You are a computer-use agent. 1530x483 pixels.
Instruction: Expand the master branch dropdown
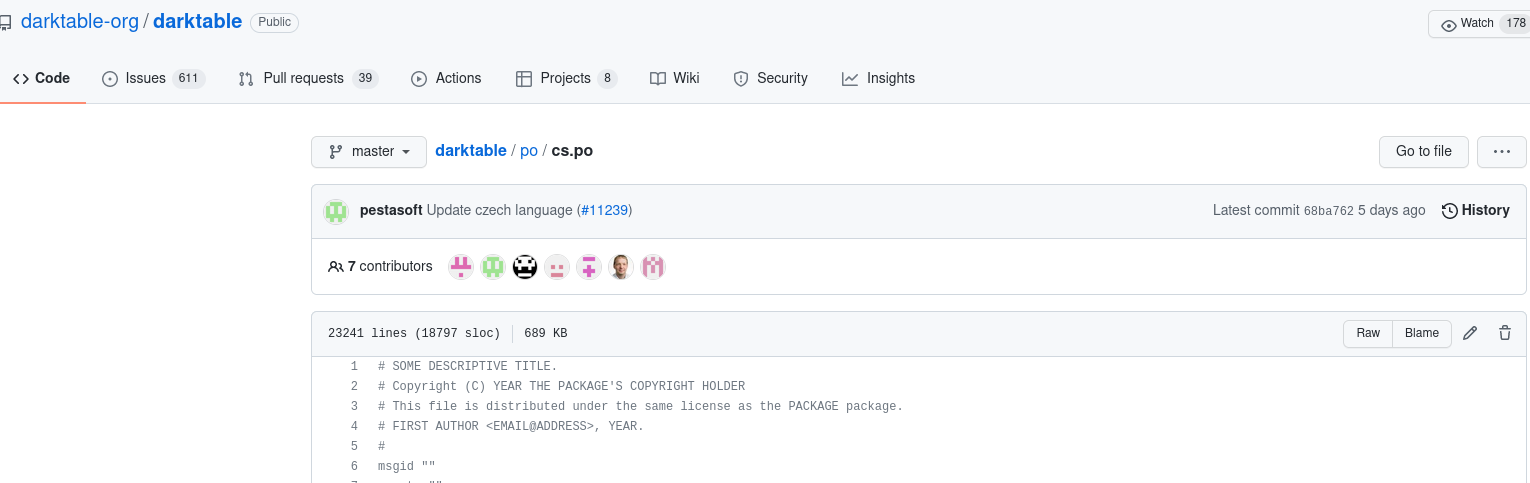pos(369,152)
